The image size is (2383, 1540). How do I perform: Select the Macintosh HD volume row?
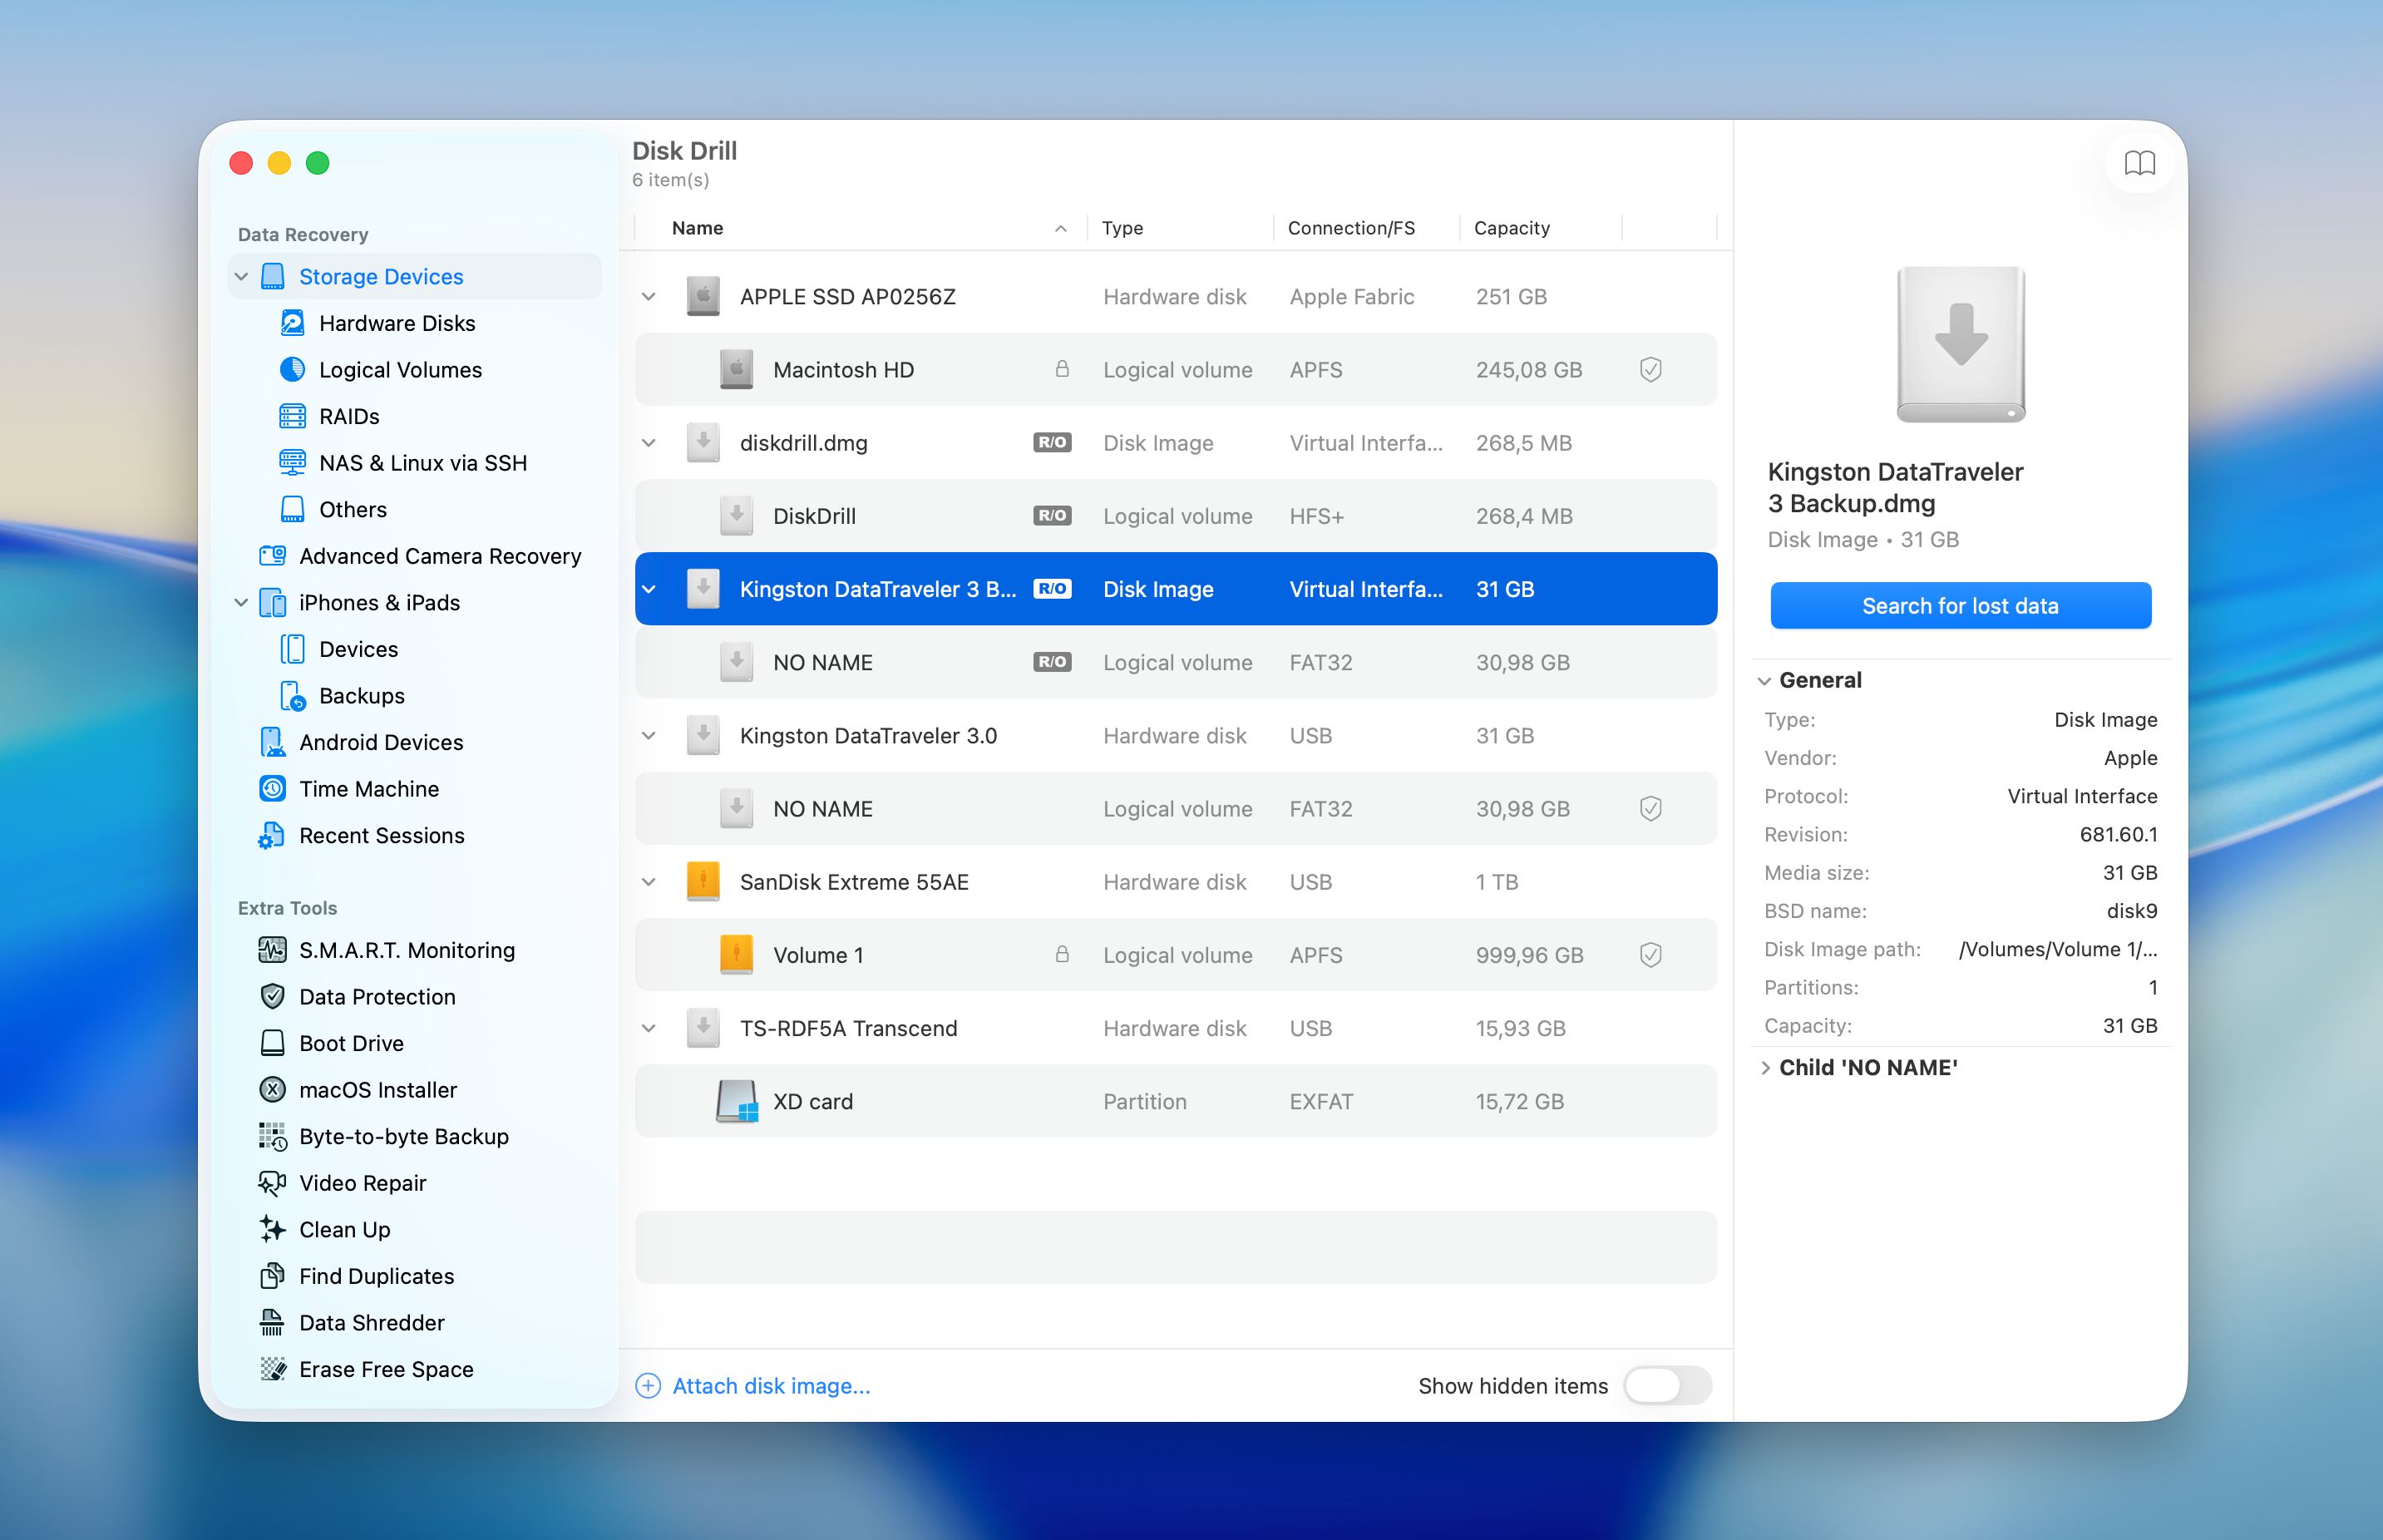point(1176,370)
